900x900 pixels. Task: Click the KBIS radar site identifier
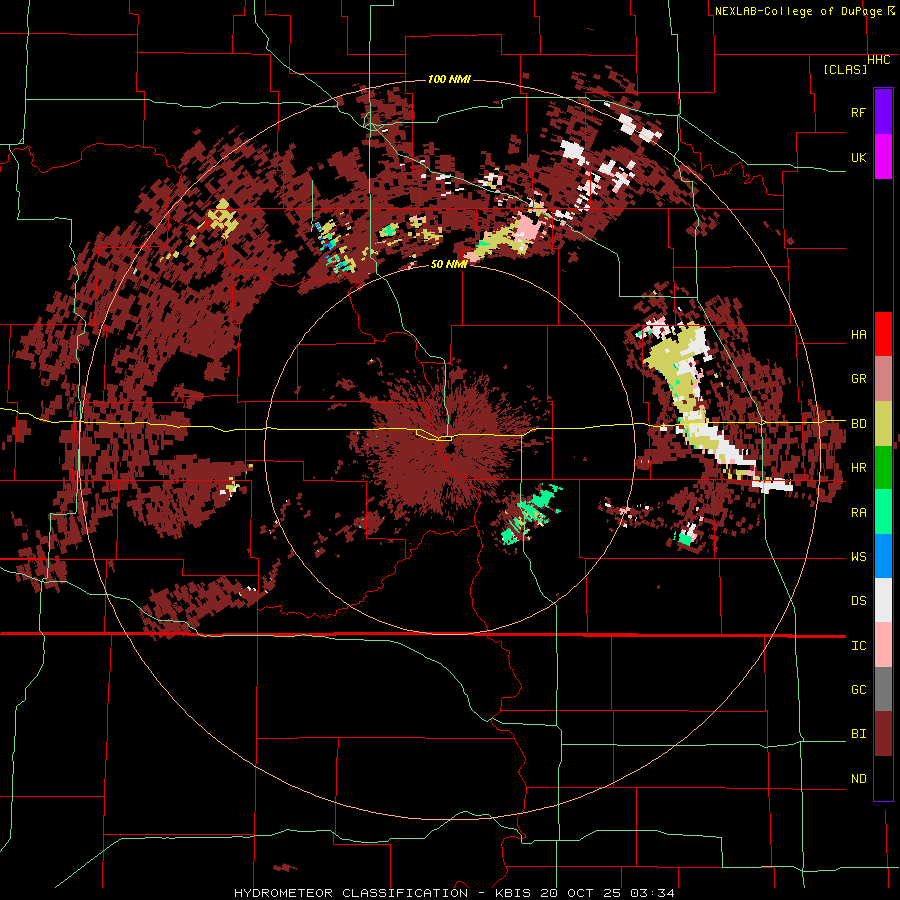coord(515,893)
